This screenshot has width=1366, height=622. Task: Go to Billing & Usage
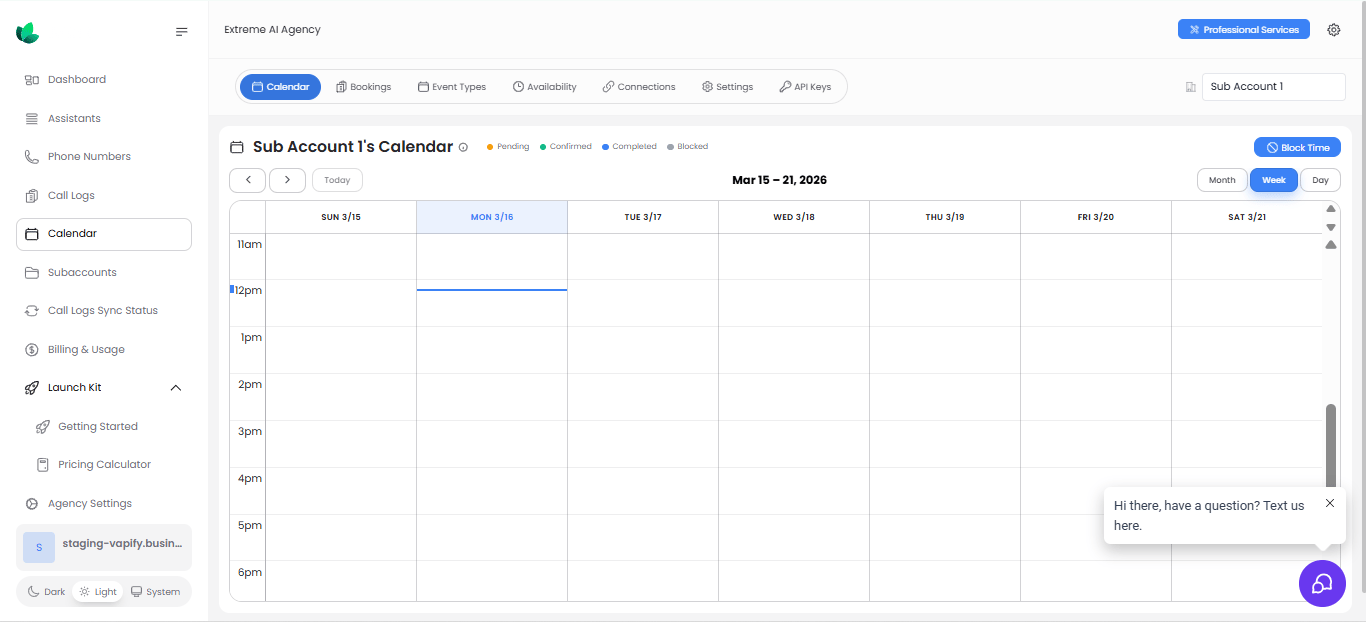coord(104,349)
